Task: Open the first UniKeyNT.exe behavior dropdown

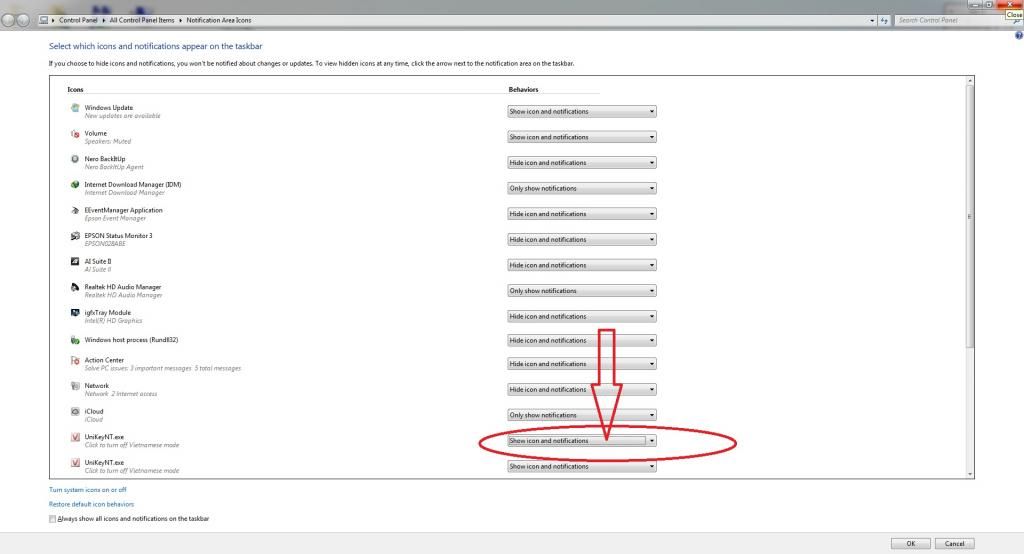Action: [582, 441]
